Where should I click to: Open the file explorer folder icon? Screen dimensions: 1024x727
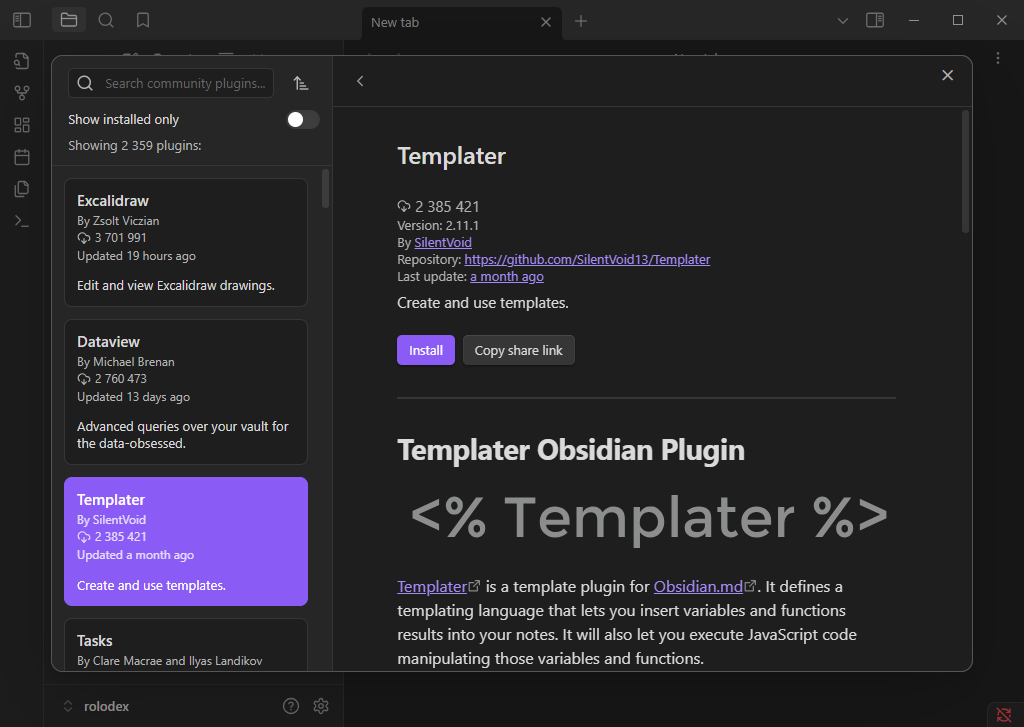69,20
